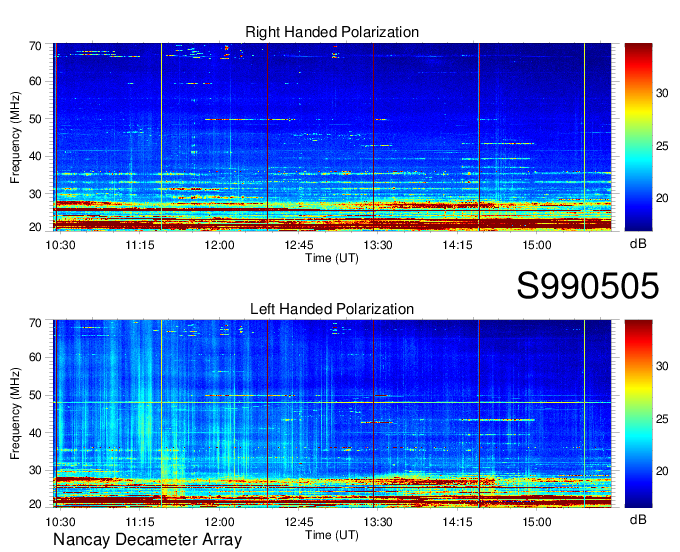Click the 13:30 time tick under Right Handed plot
The height and width of the screenshot is (552, 680).
pos(378,245)
